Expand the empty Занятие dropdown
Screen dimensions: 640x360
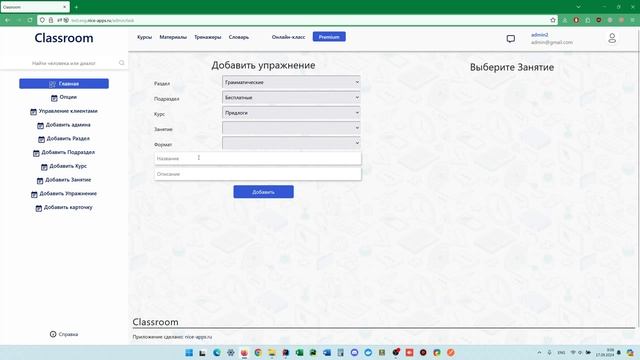(291, 128)
